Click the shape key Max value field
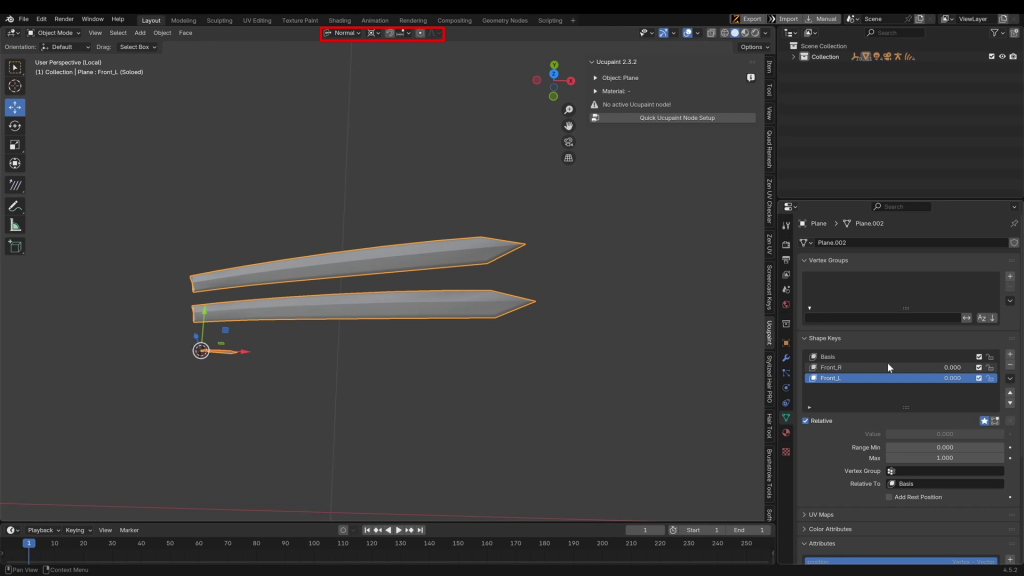 point(944,459)
